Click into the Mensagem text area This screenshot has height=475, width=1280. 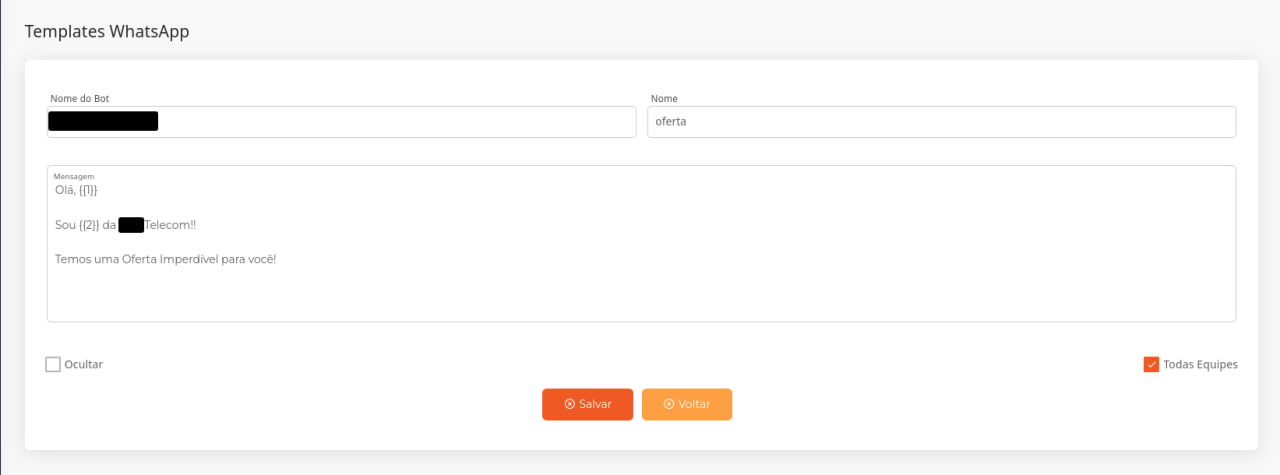click(641, 244)
